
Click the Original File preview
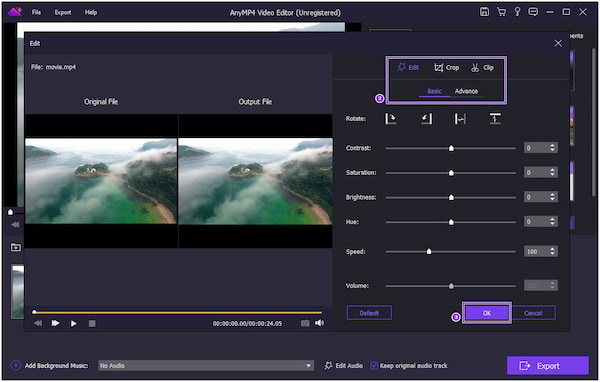click(101, 181)
